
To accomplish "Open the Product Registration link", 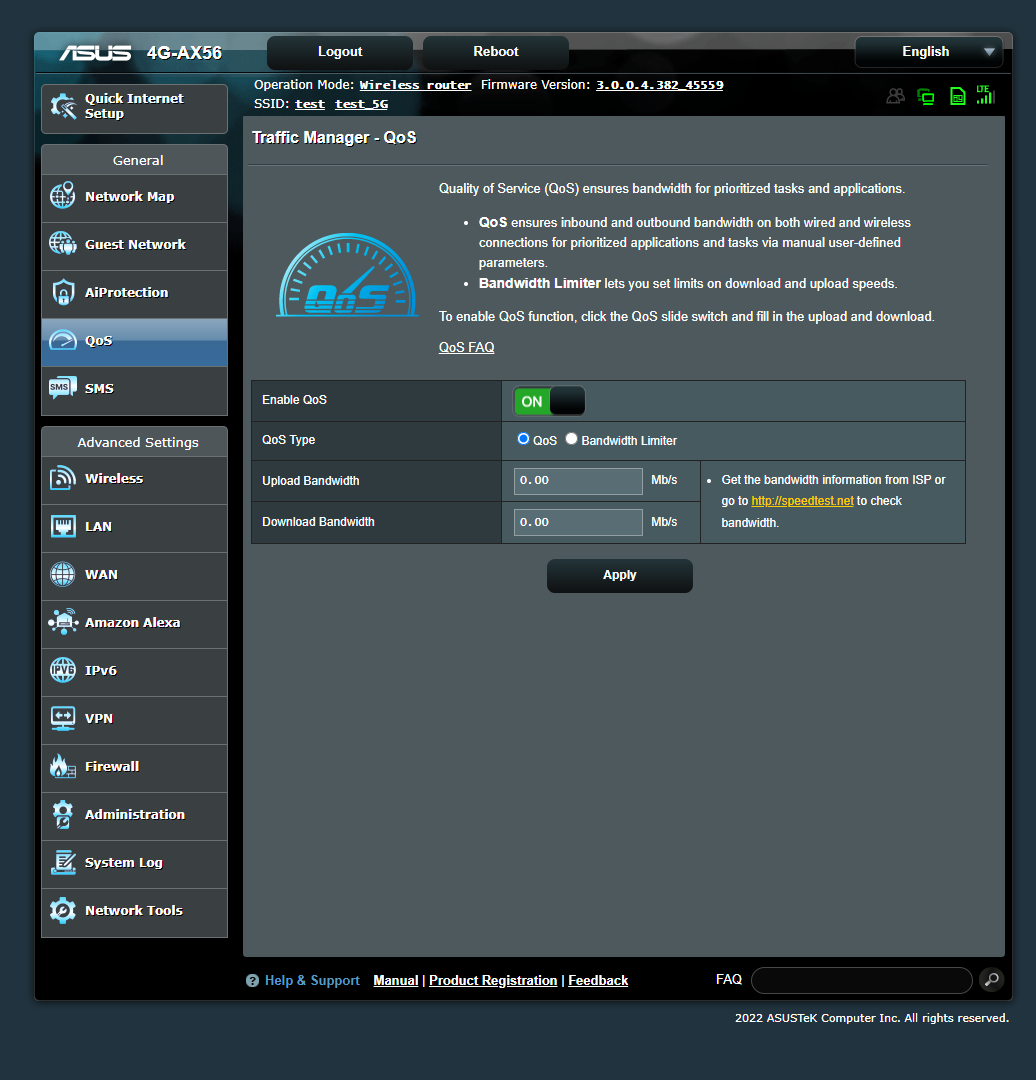I will tap(493, 980).
